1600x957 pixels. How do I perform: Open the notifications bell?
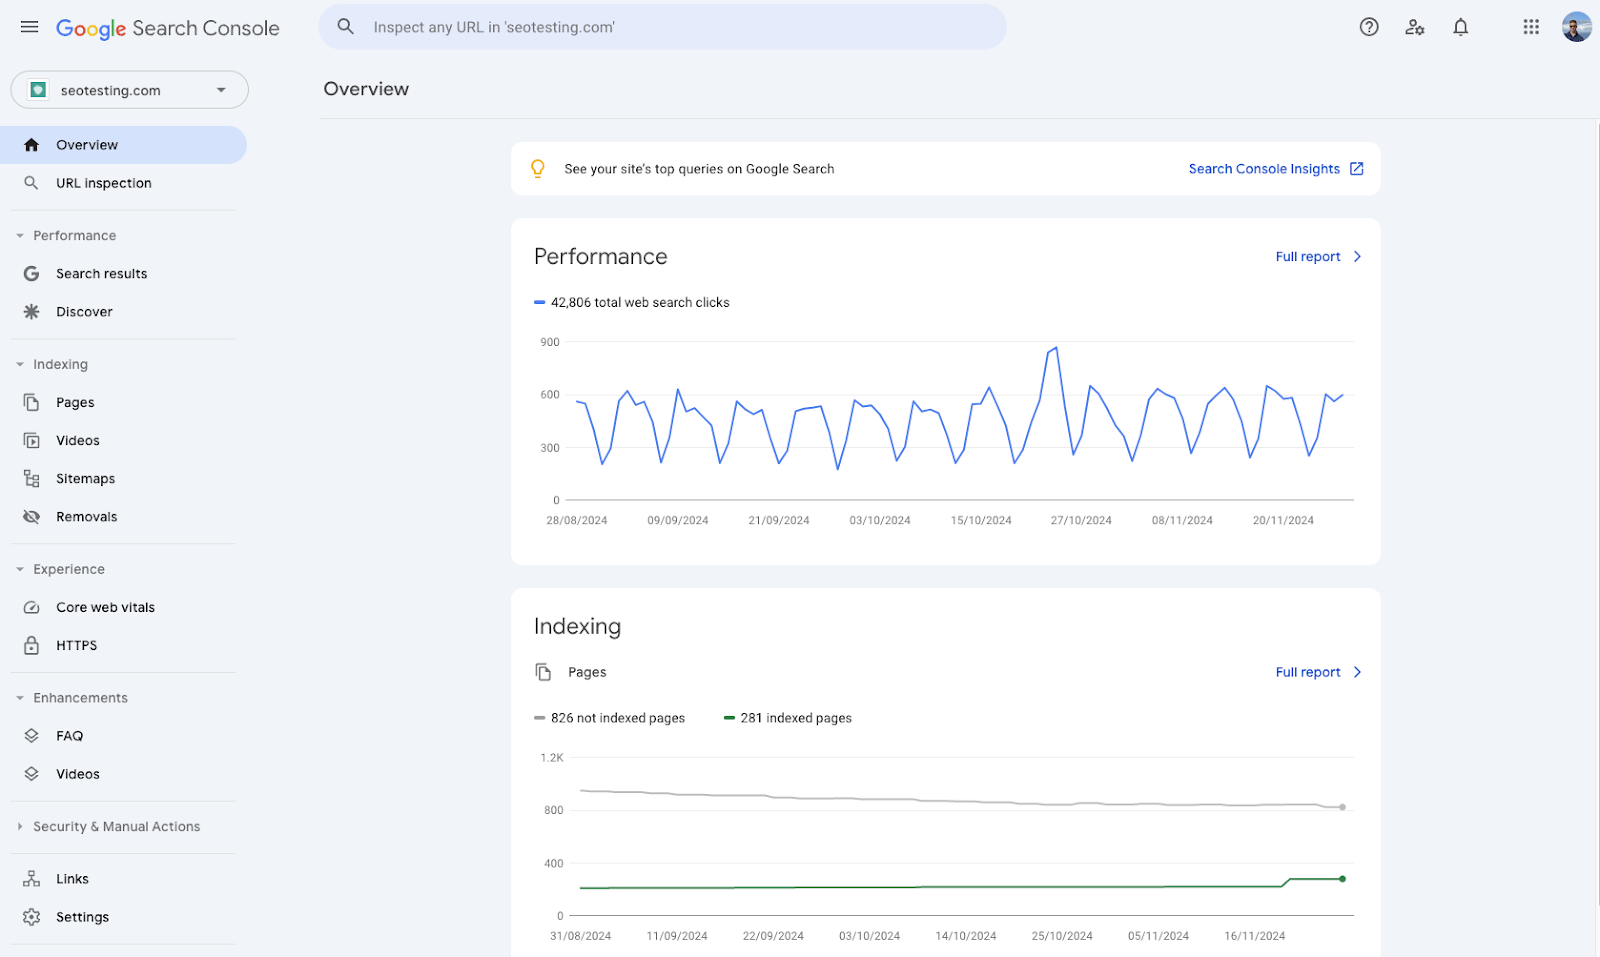point(1461,27)
